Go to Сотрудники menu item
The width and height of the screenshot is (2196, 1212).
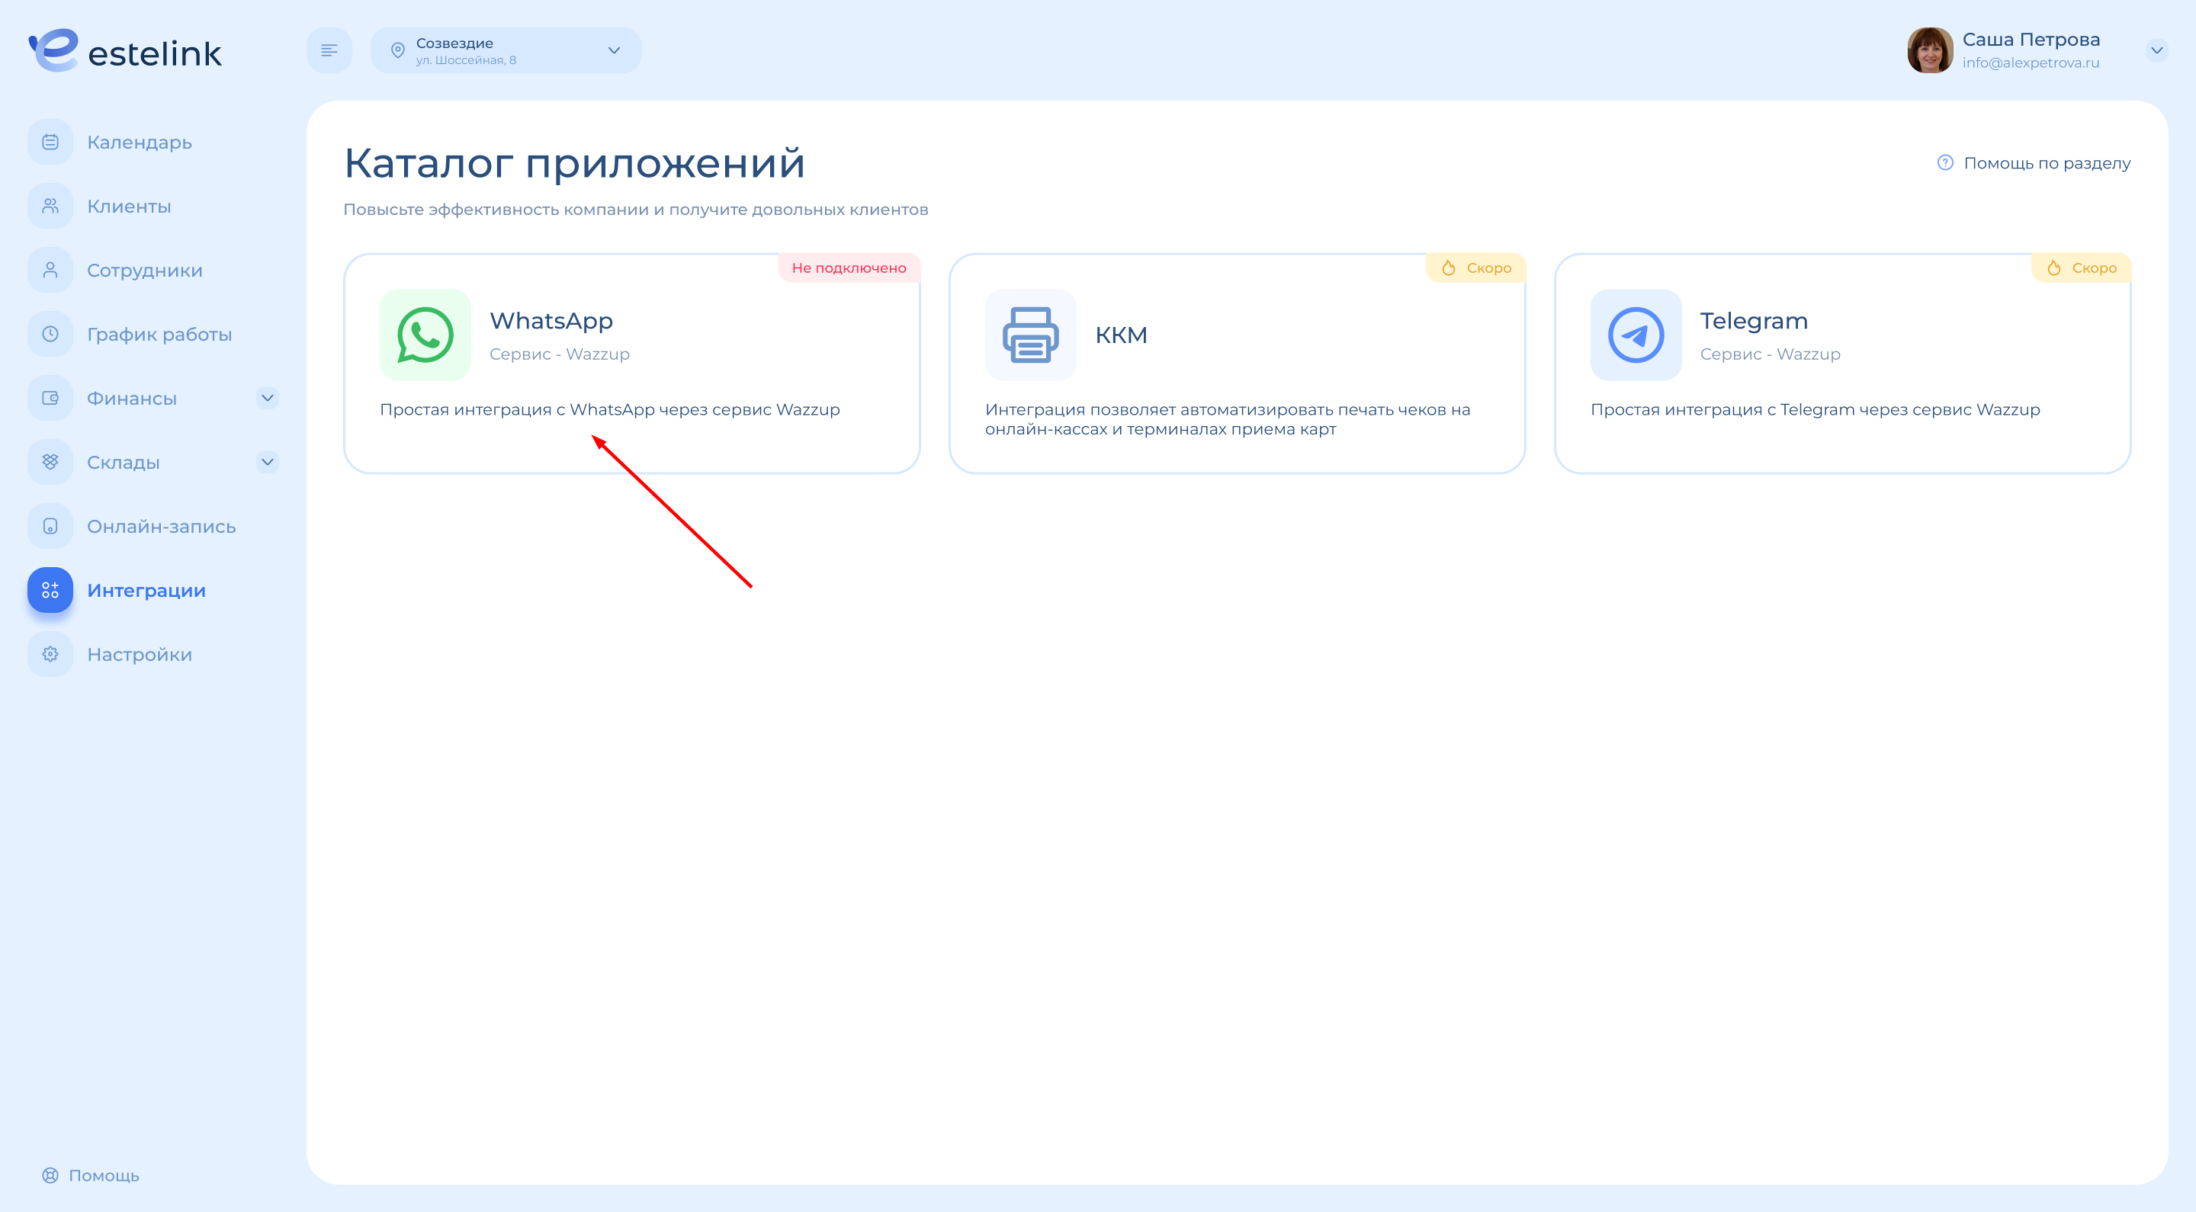[x=145, y=270]
